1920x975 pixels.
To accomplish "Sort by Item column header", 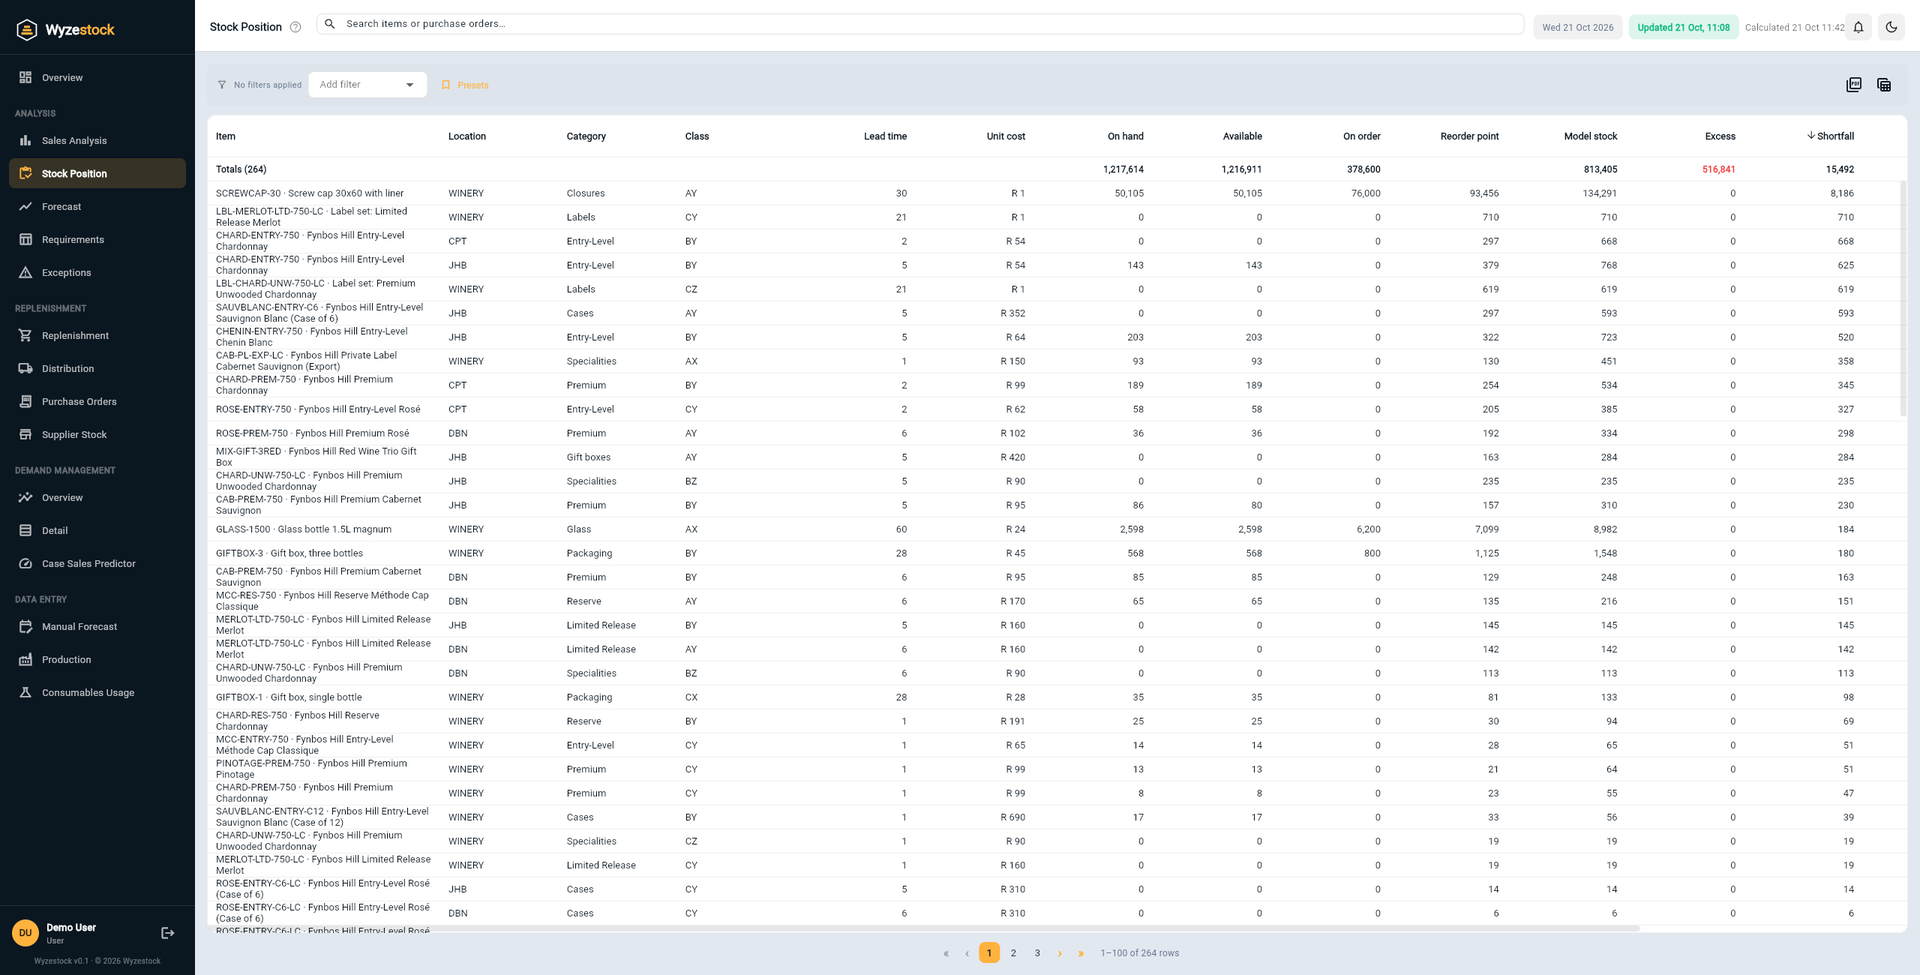I will 226,136.
